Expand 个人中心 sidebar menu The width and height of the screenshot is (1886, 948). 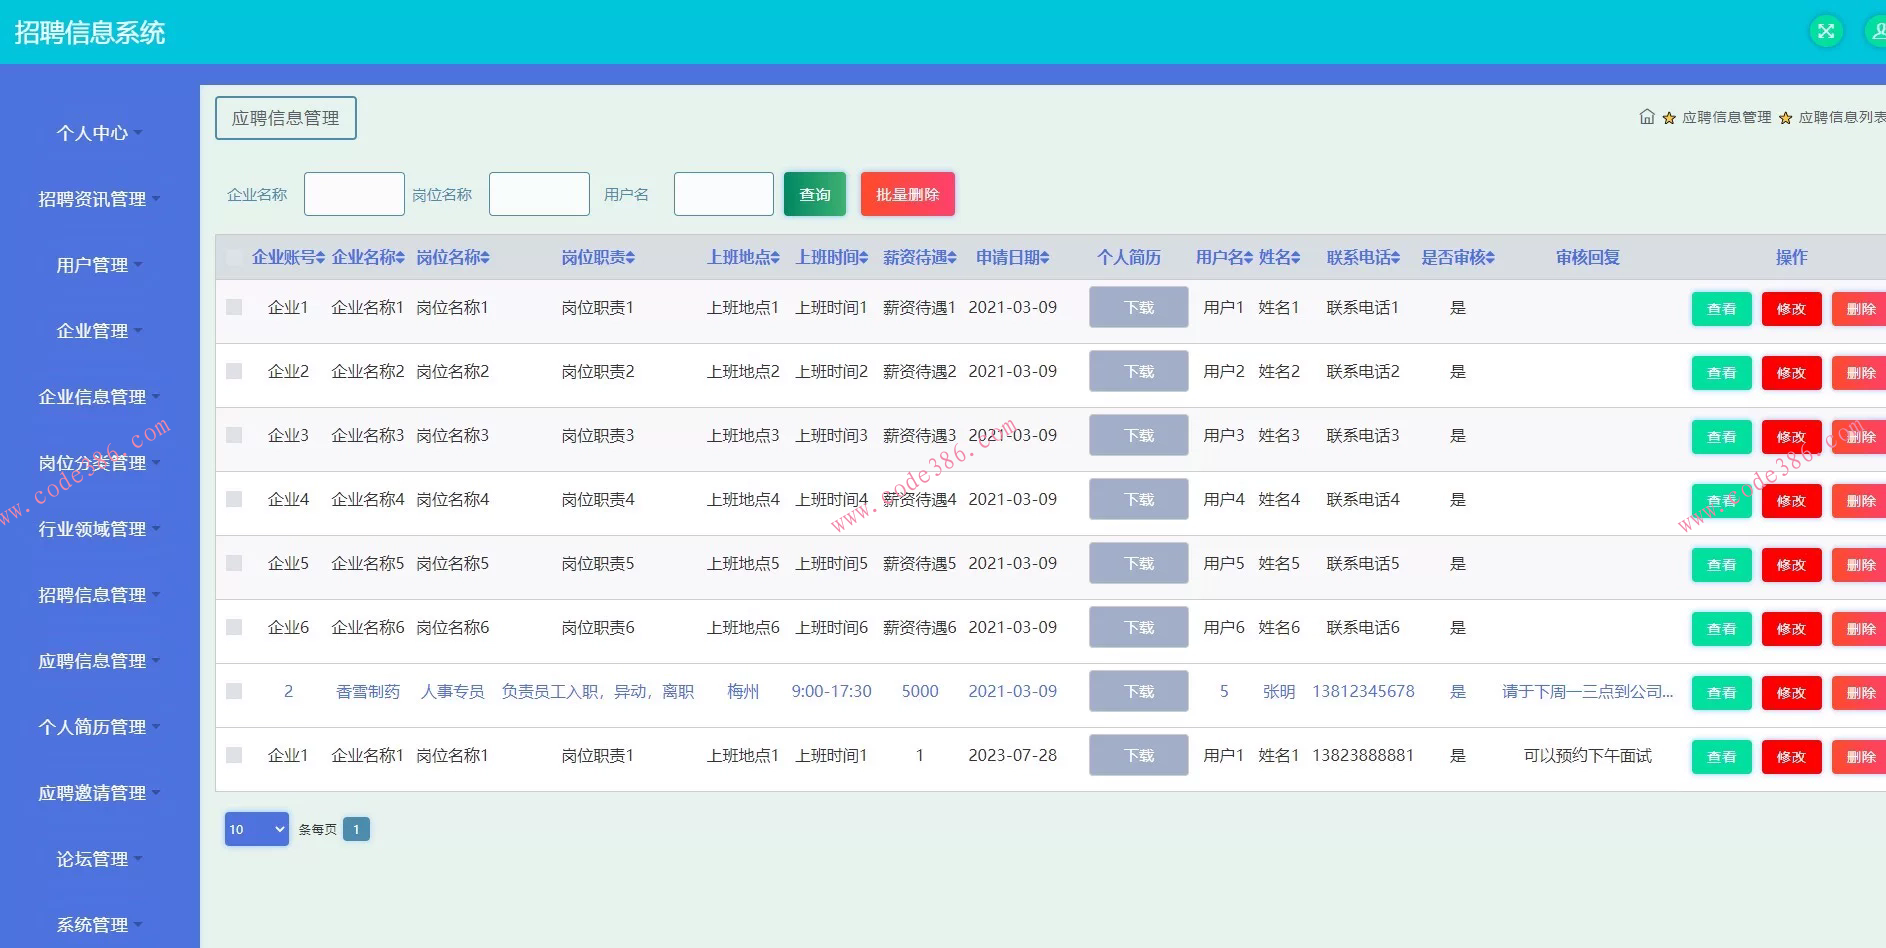click(98, 133)
